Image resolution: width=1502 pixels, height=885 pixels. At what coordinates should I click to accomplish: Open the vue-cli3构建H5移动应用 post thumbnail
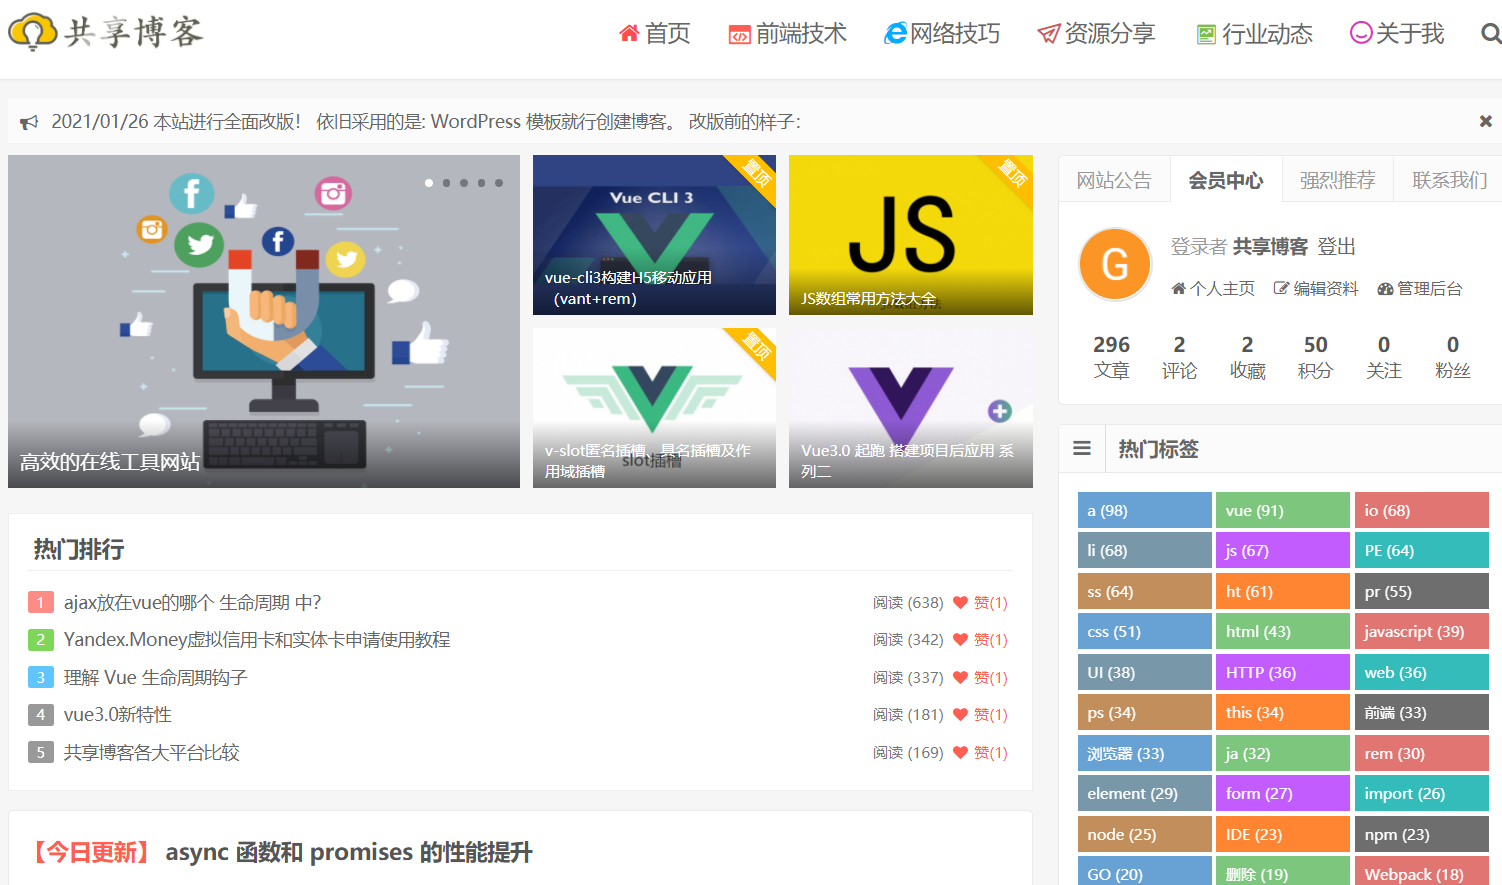[x=654, y=235]
